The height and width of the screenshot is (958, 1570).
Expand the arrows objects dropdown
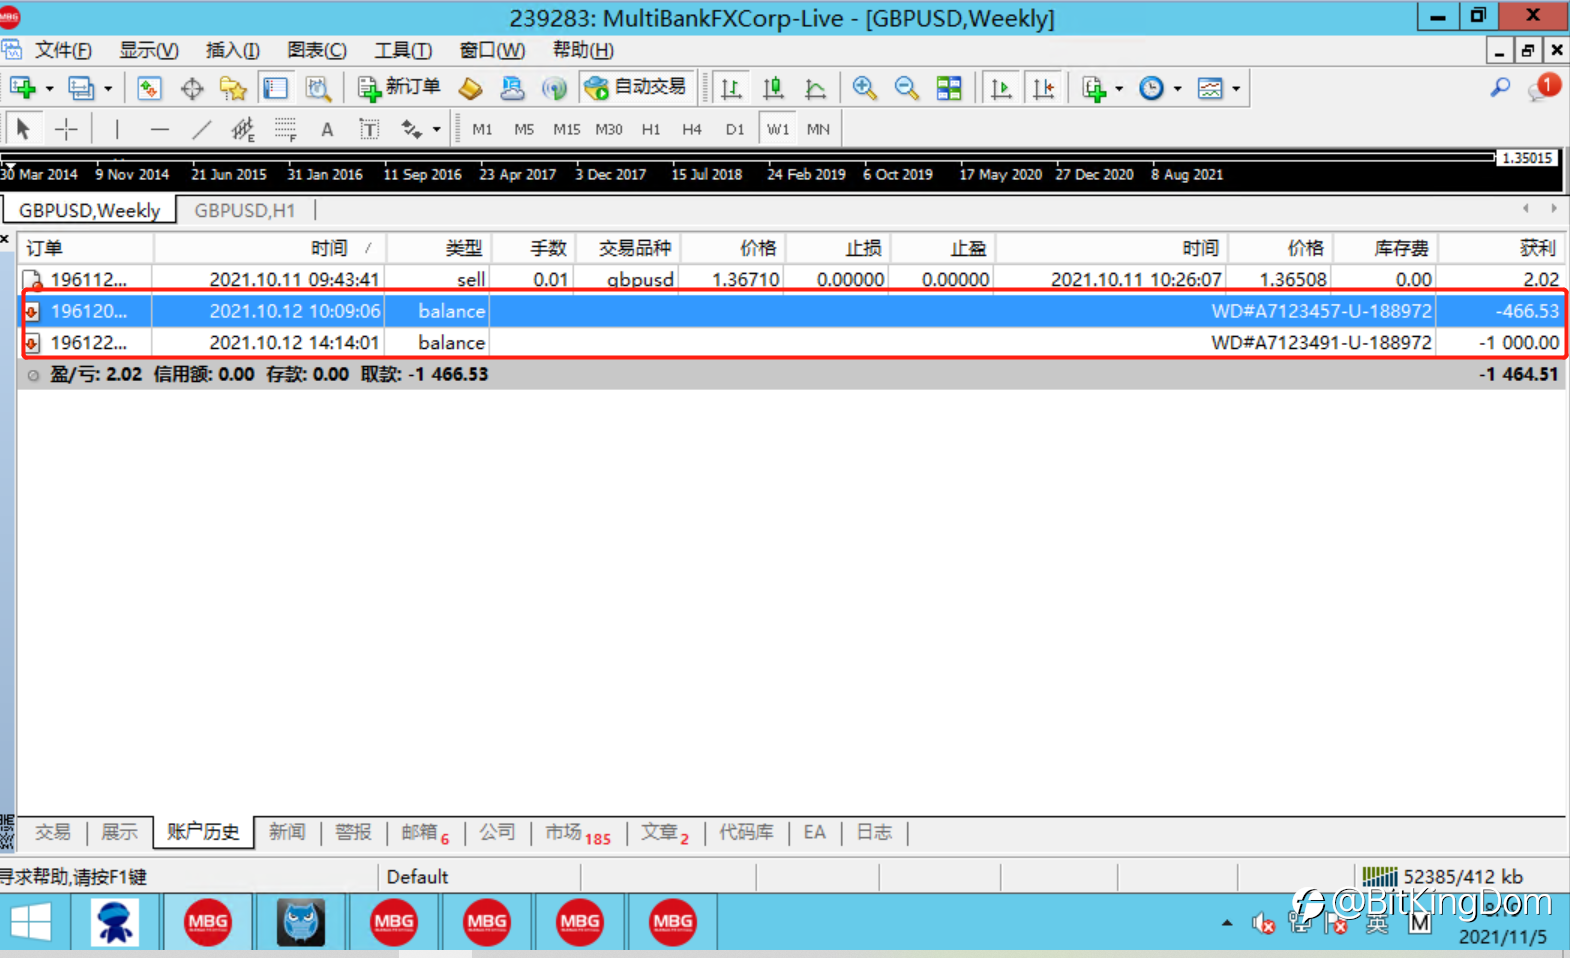[436, 130]
